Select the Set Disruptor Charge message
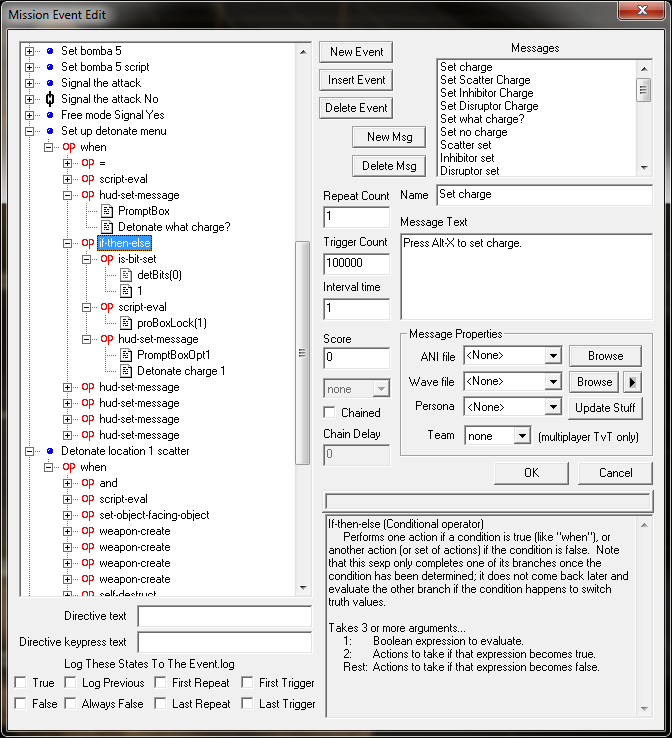 tap(489, 106)
